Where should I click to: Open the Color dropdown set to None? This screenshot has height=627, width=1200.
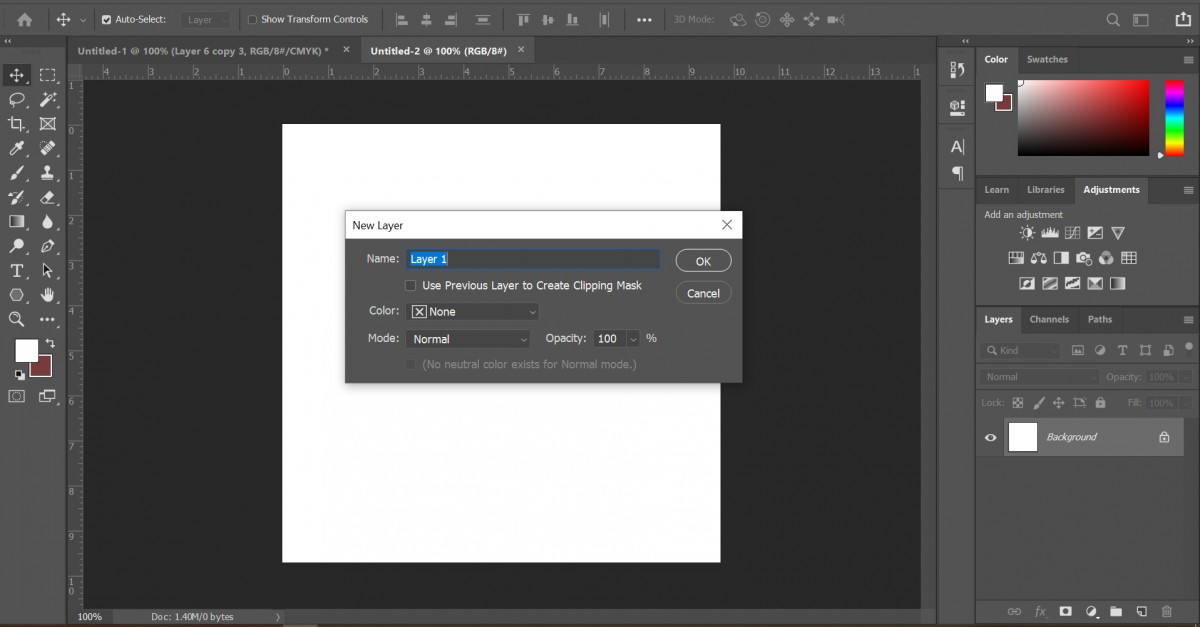pos(472,311)
